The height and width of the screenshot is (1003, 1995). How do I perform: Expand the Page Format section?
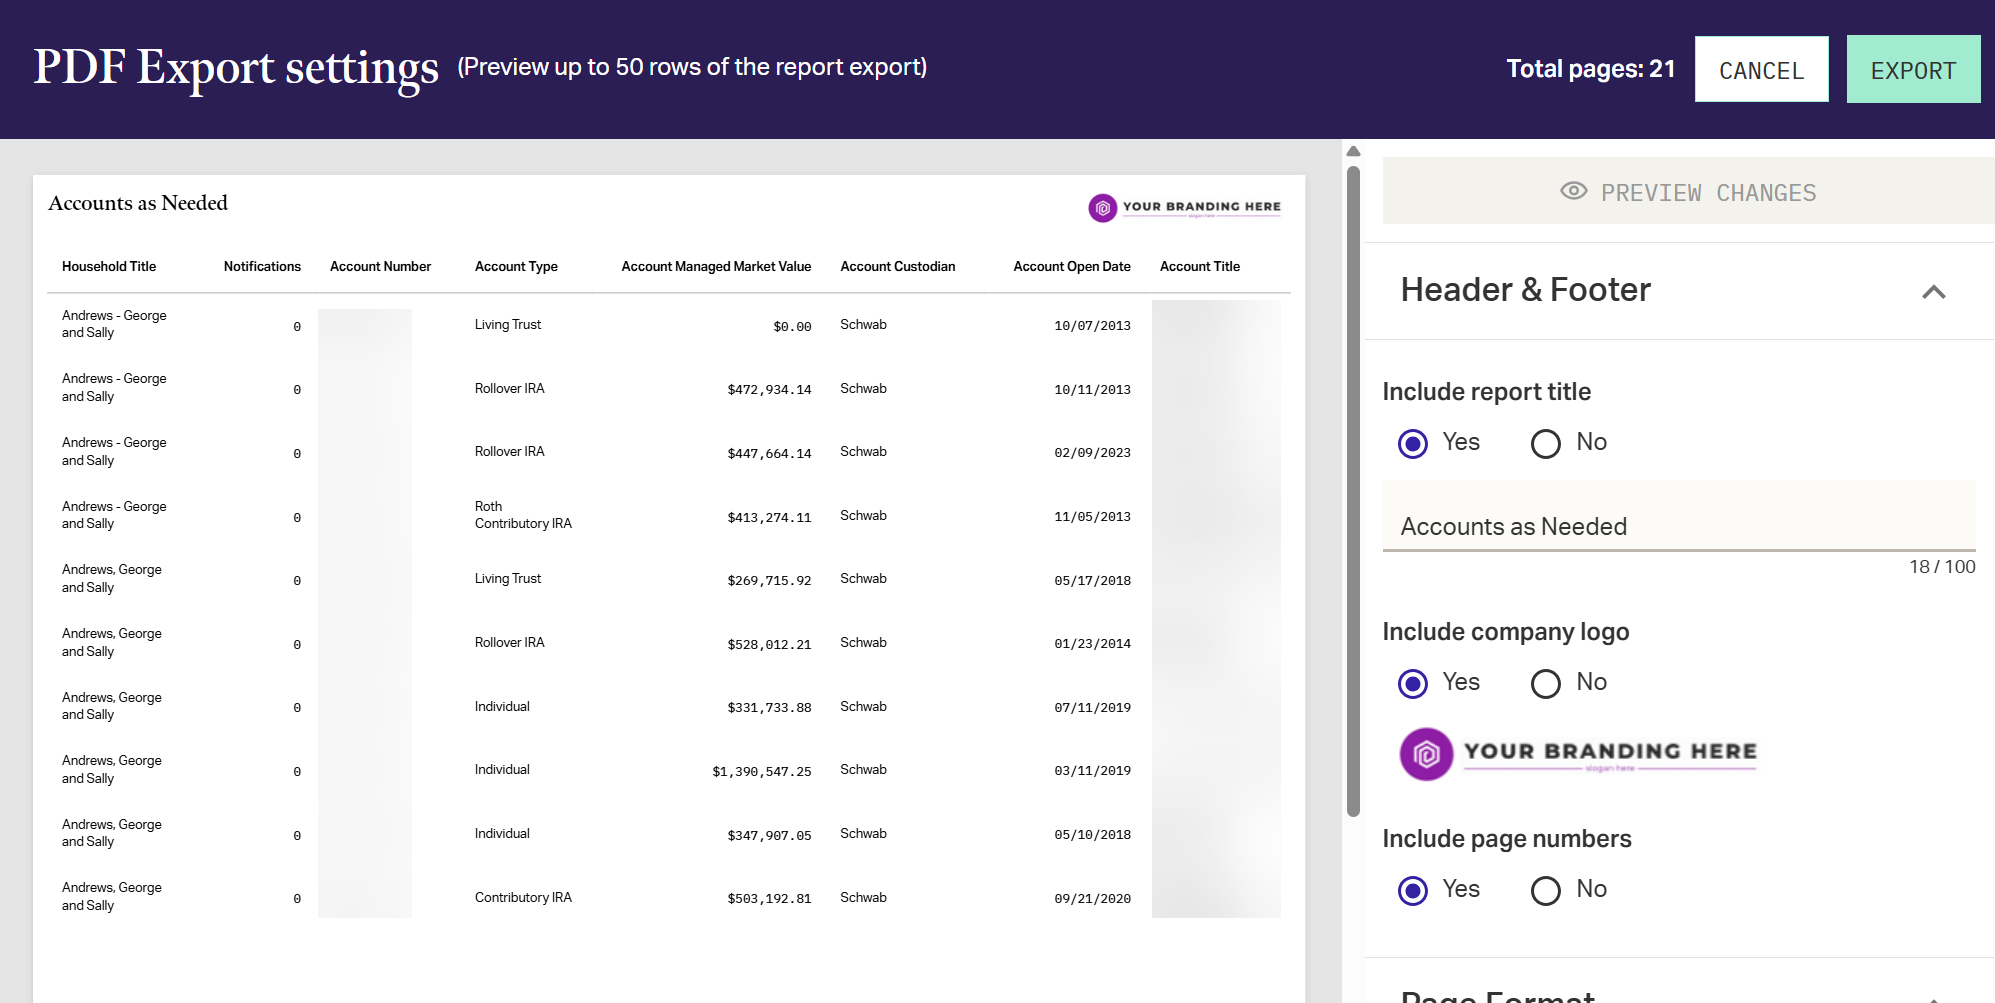pos(1933,996)
